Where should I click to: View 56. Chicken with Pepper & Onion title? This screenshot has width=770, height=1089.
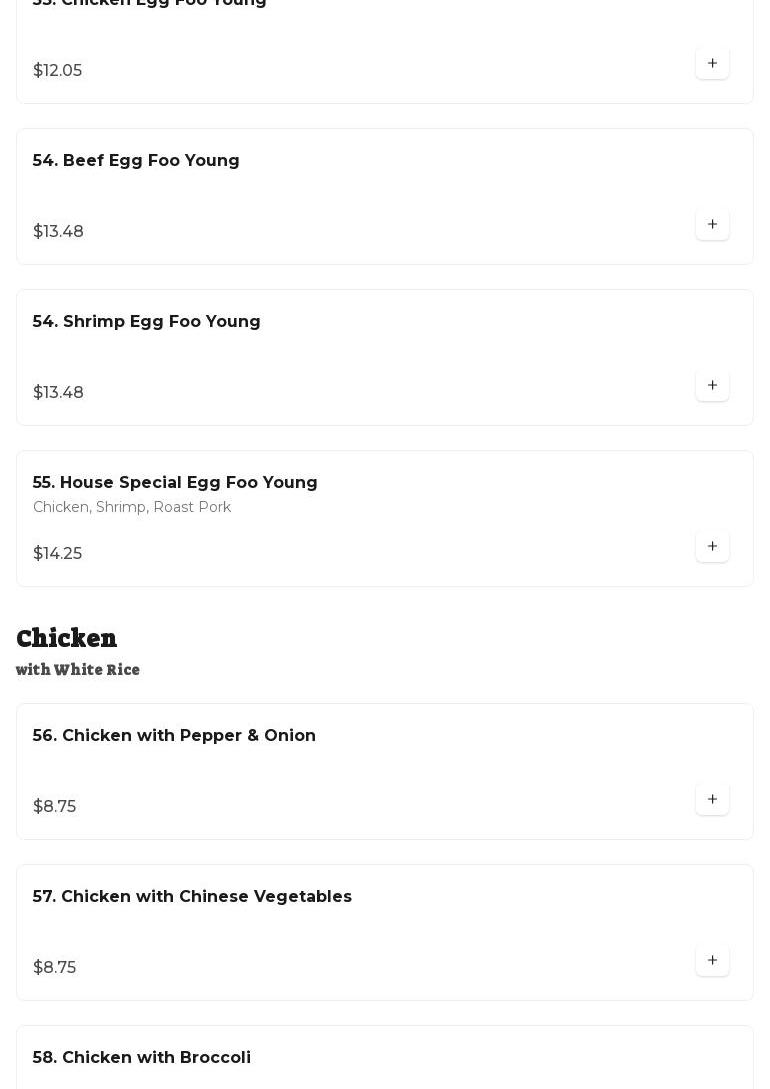[x=174, y=736]
